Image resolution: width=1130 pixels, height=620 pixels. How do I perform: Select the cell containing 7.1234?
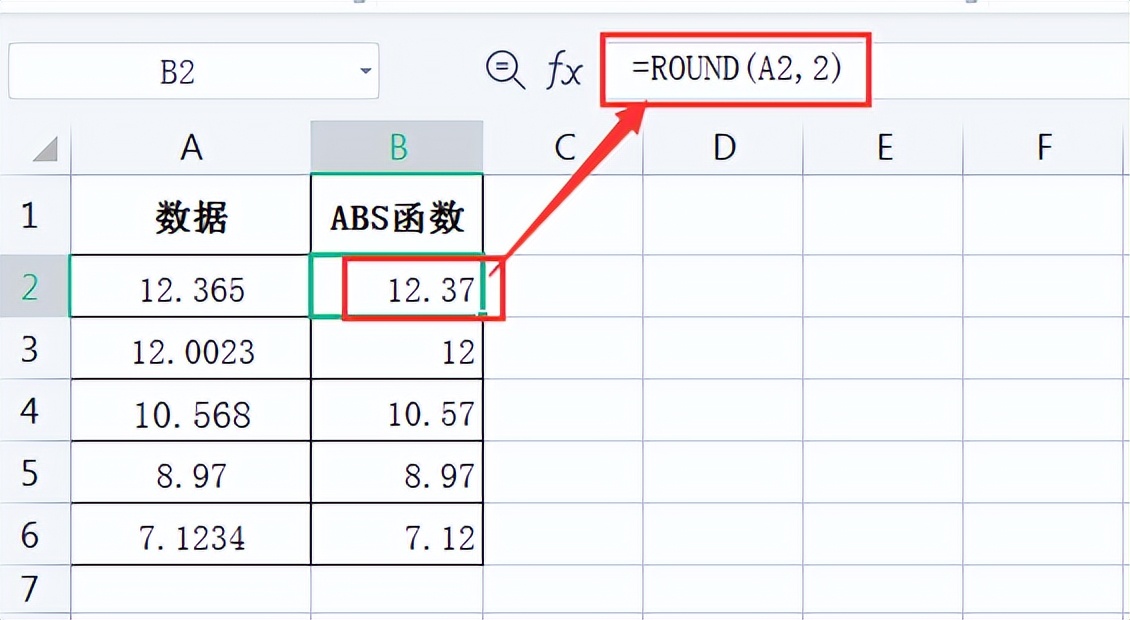(190, 535)
